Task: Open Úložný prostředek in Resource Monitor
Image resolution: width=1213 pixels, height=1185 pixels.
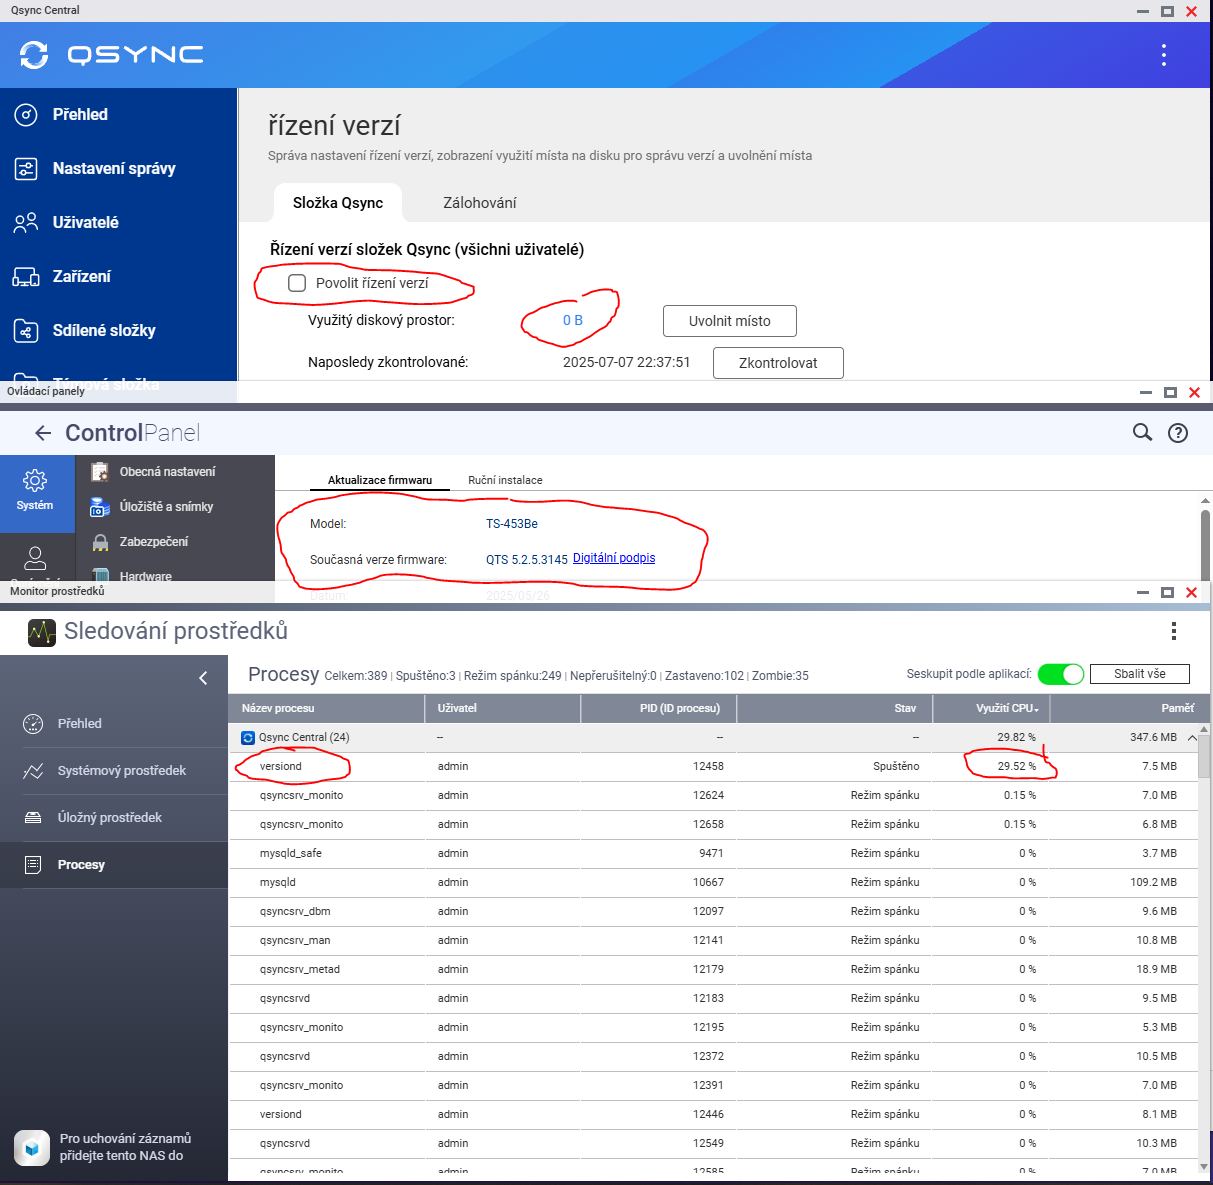Action: (x=114, y=818)
